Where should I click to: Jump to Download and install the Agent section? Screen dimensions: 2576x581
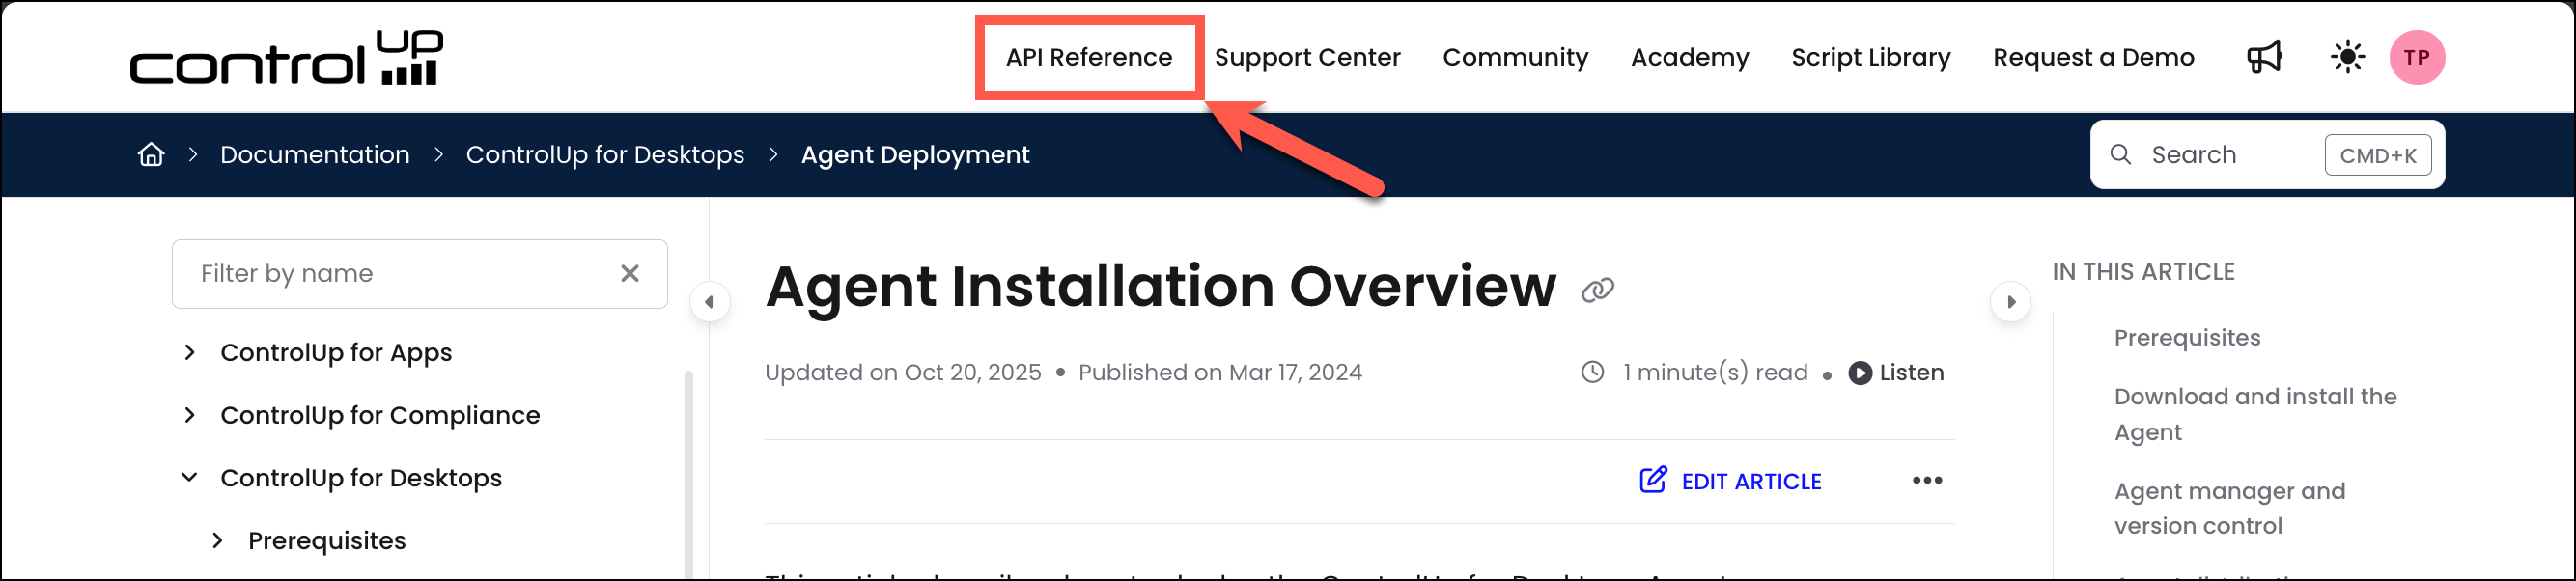[x=2255, y=414]
